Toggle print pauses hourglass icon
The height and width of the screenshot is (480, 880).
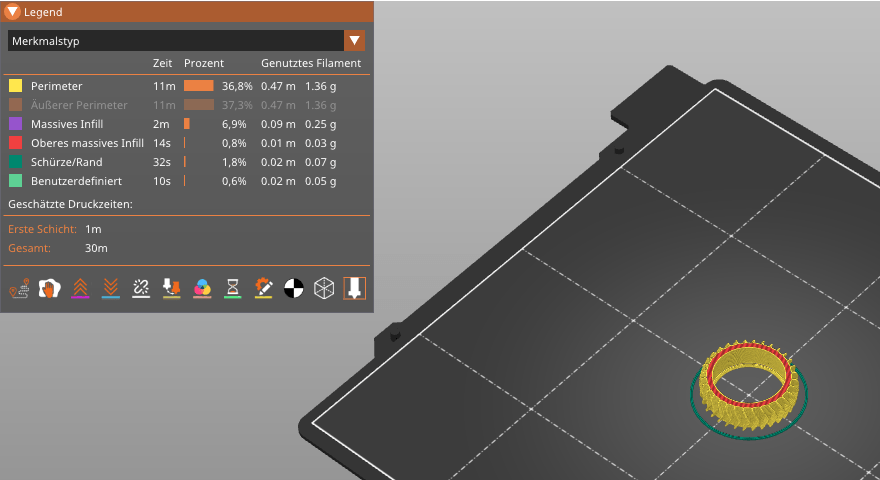tap(233, 288)
